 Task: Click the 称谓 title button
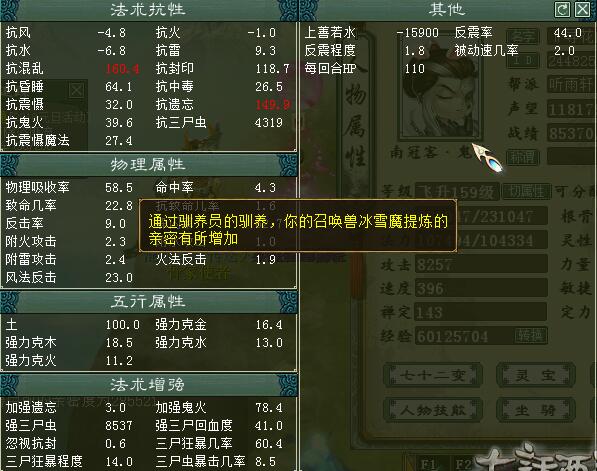tap(522, 157)
